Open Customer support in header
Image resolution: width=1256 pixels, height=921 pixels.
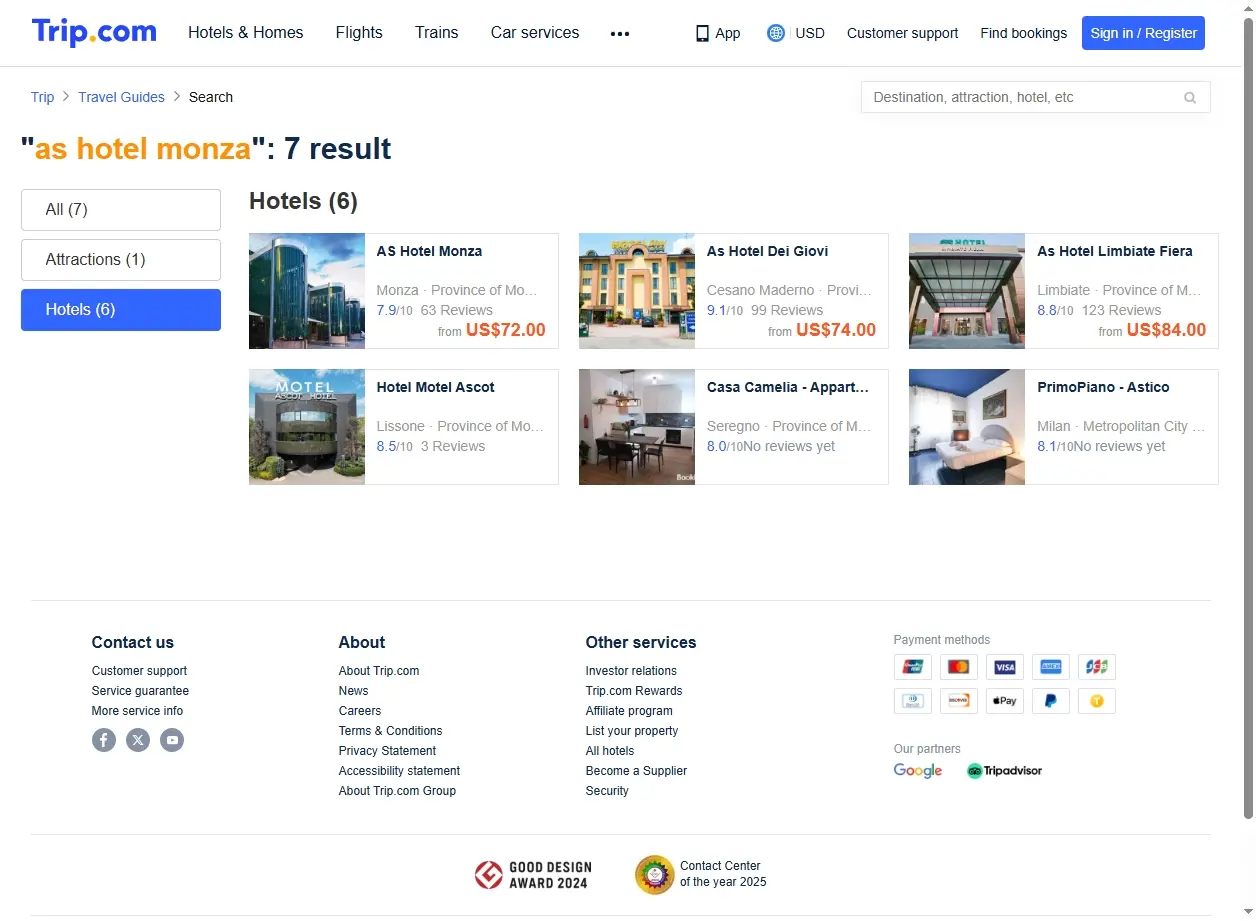coord(902,33)
